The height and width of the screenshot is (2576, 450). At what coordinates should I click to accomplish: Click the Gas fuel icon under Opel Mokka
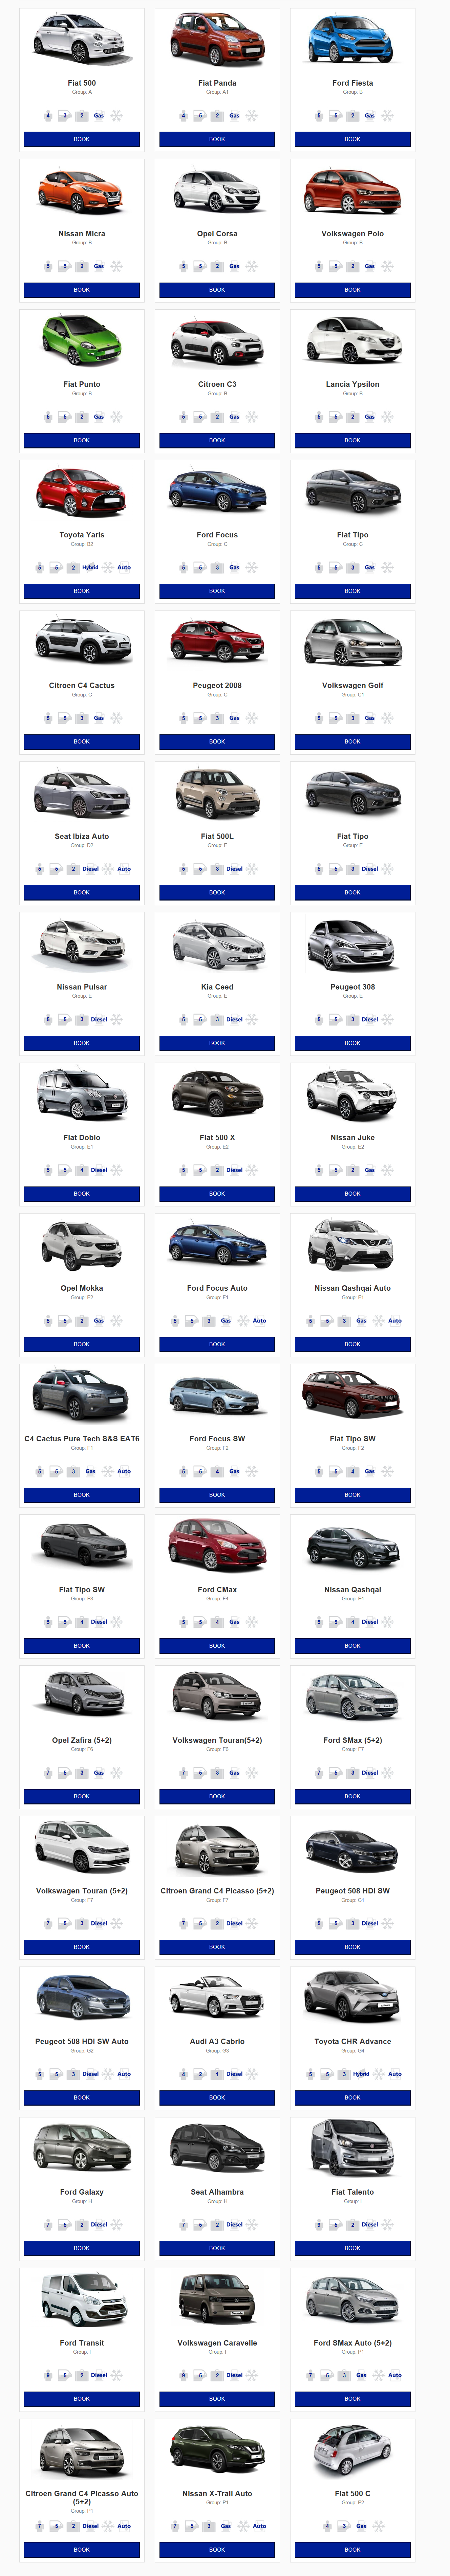pos(98,1320)
